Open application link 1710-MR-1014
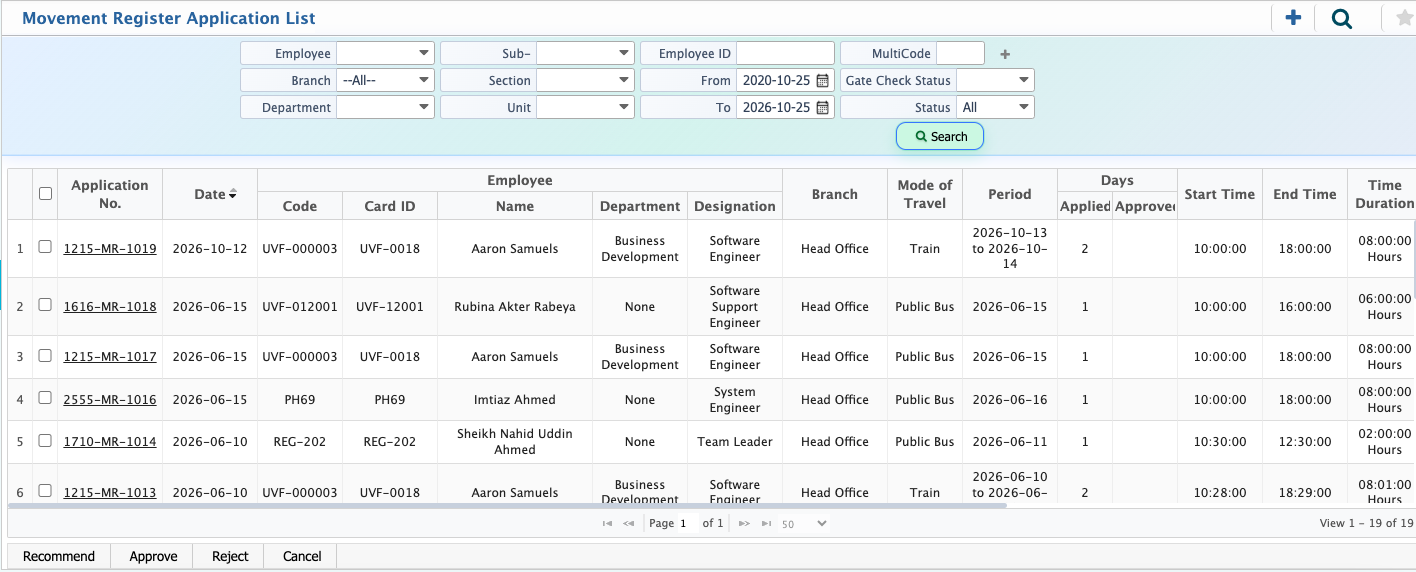 (110, 442)
